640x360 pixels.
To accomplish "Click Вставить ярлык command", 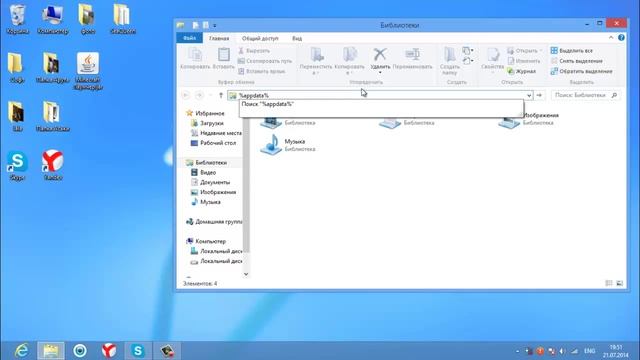I will coord(262,71).
